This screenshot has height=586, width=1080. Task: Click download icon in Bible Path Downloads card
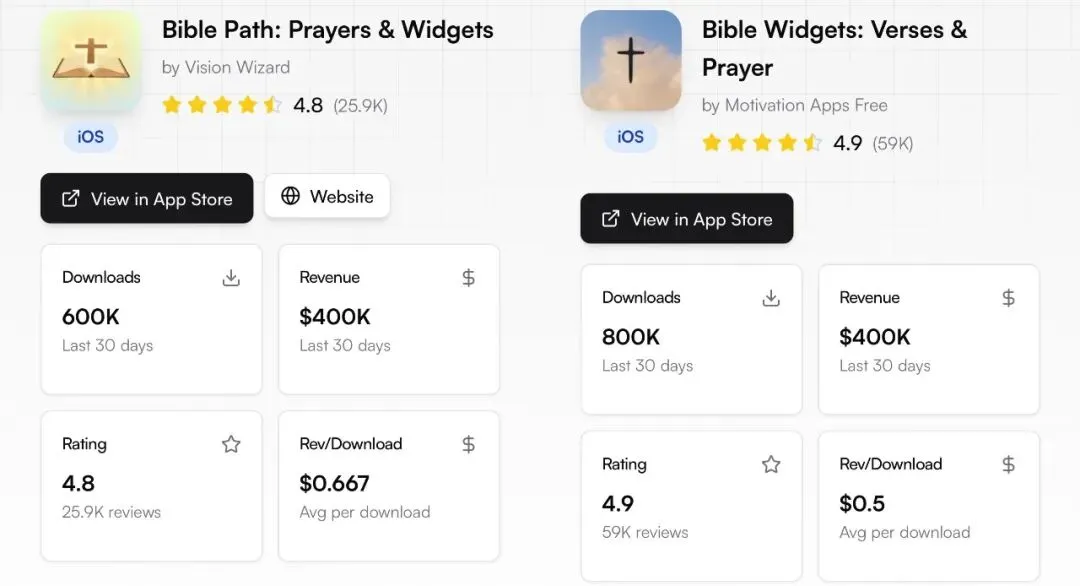point(231,278)
